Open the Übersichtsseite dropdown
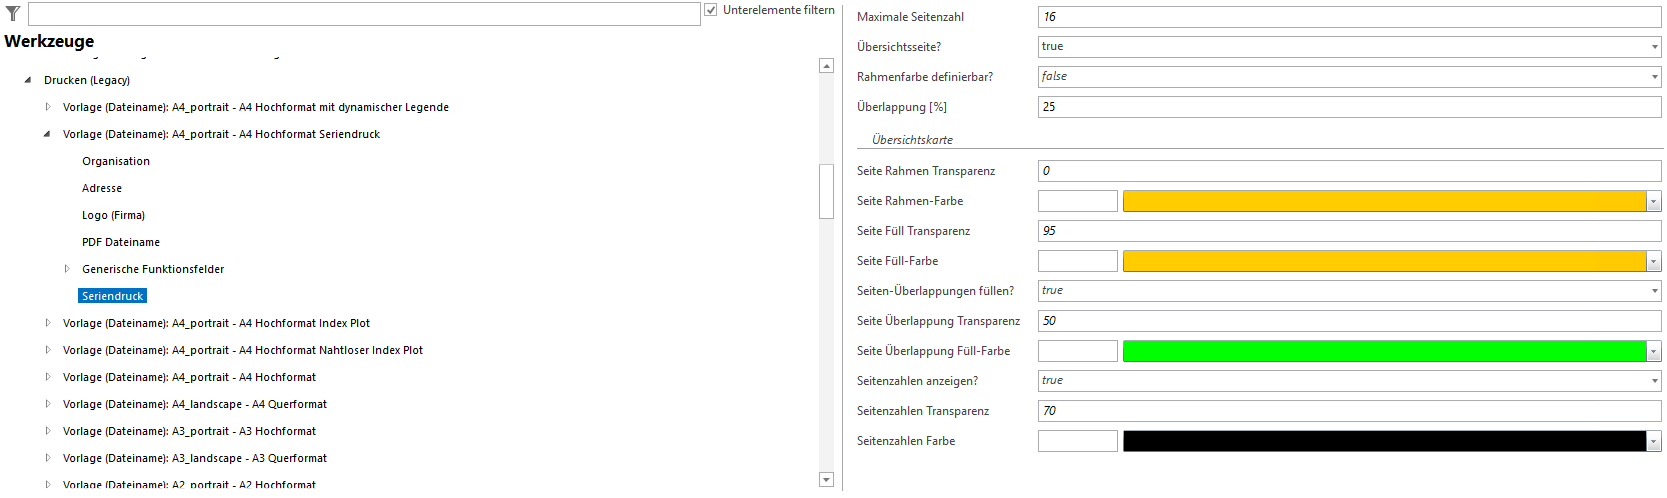The height and width of the screenshot is (498, 1667). click(1654, 47)
